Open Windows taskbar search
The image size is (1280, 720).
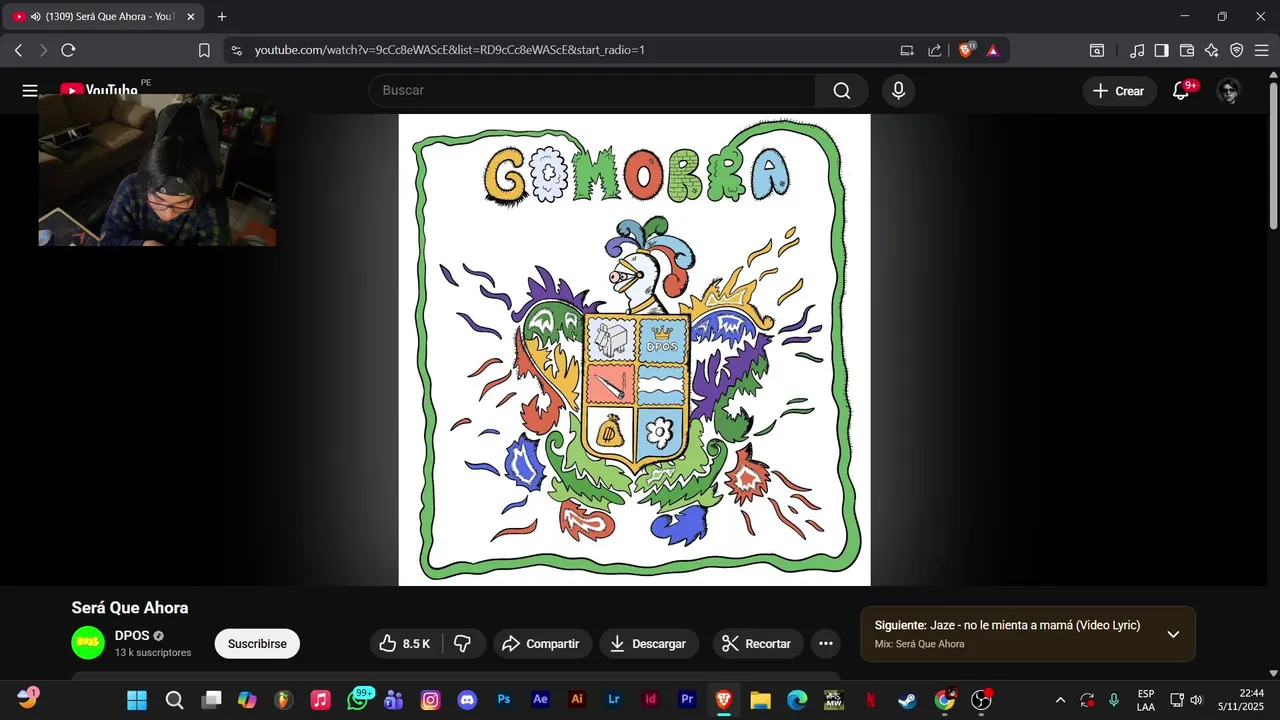coord(174,700)
